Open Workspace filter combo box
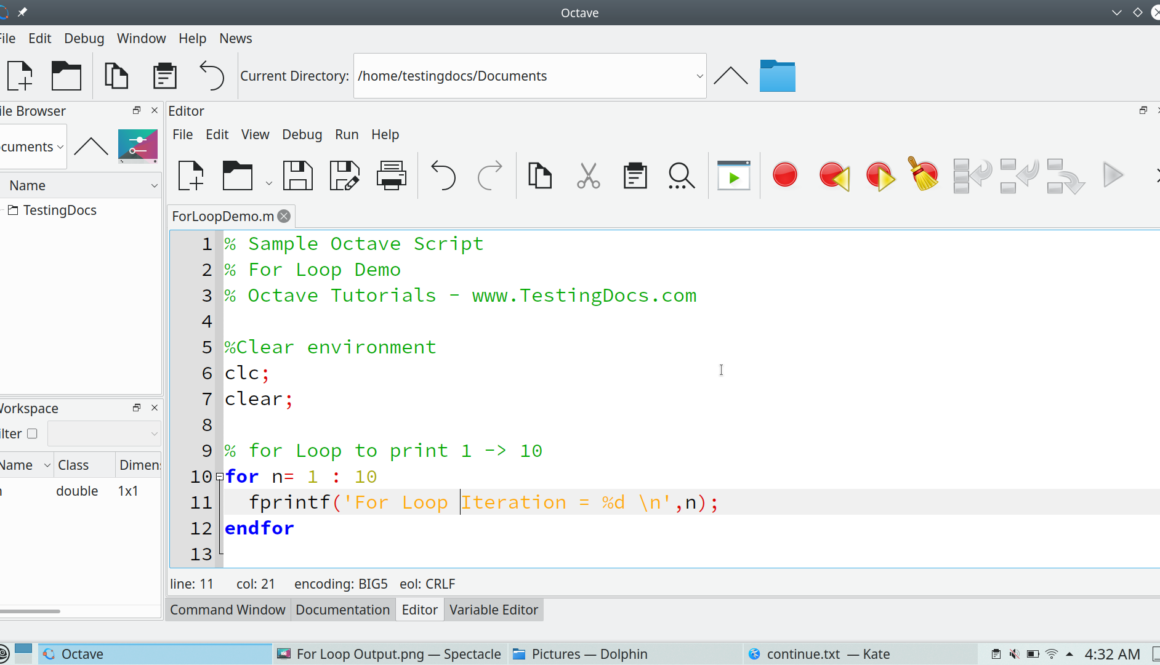1160x665 pixels. click(104, 433)
